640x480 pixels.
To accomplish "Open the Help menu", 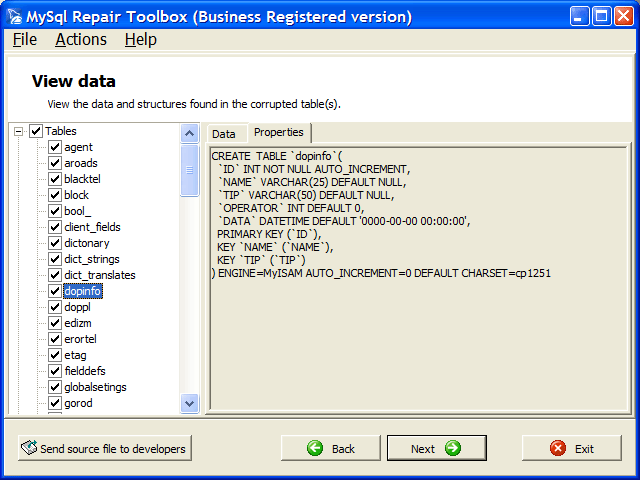I will coord(140,40).
